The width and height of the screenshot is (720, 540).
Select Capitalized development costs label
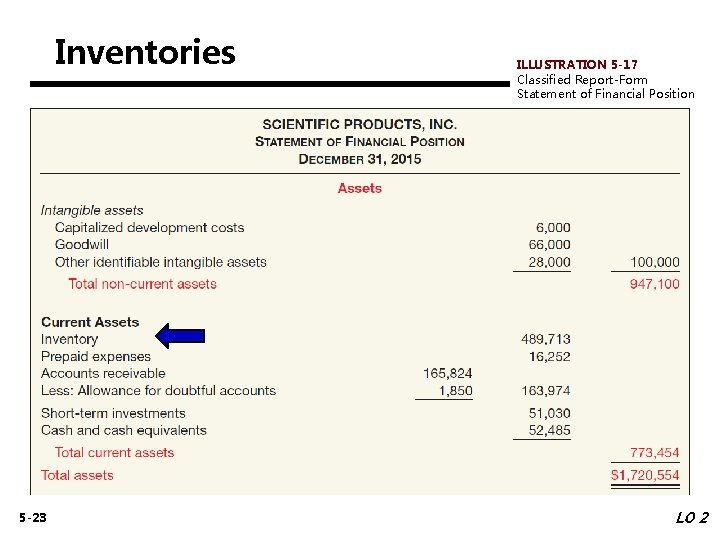[149, 227]
